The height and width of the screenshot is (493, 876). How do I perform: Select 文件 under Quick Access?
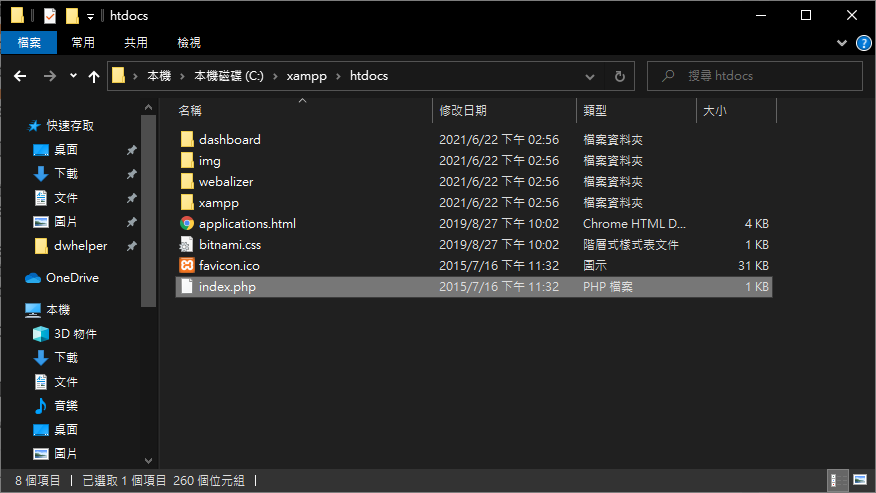[x=66, y=198]
